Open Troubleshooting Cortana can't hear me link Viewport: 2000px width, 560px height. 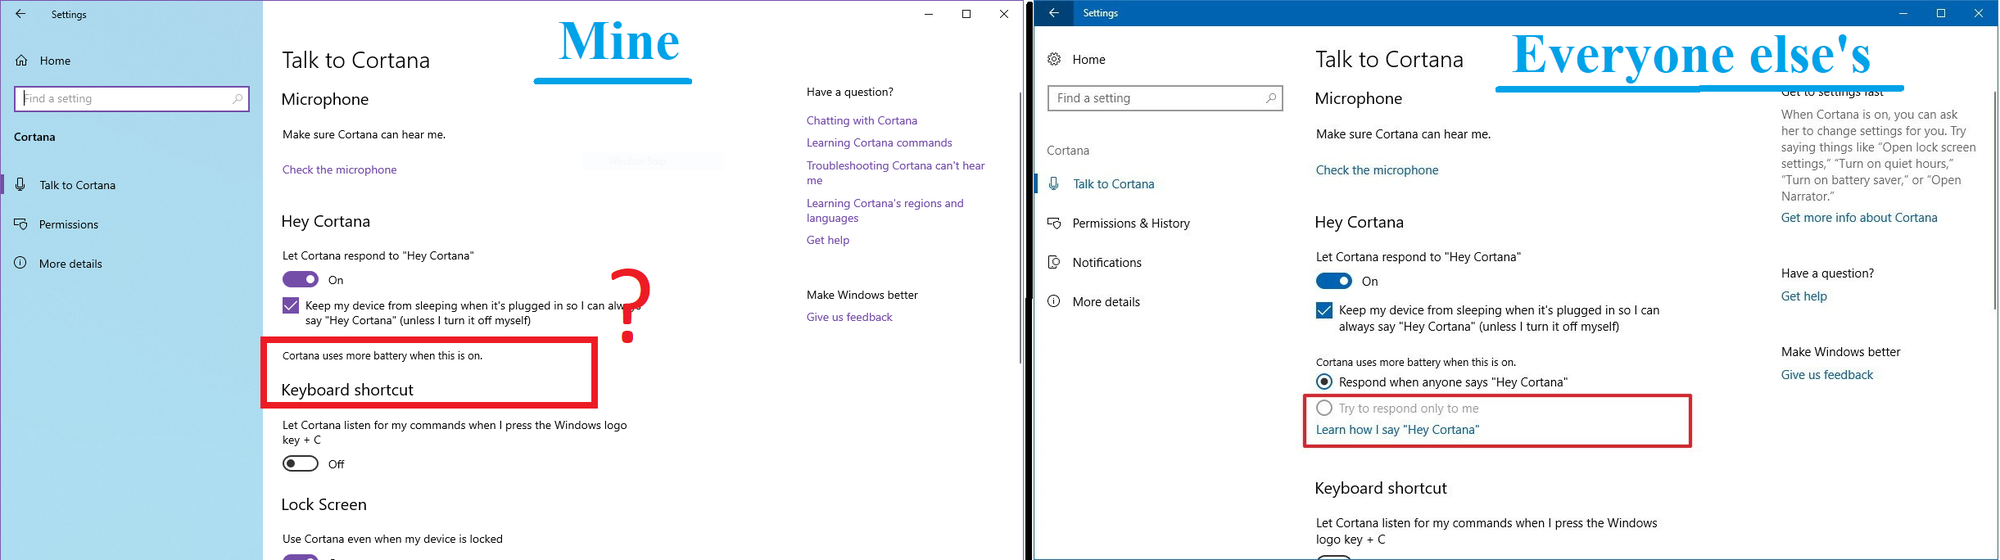tap(896, 173)
